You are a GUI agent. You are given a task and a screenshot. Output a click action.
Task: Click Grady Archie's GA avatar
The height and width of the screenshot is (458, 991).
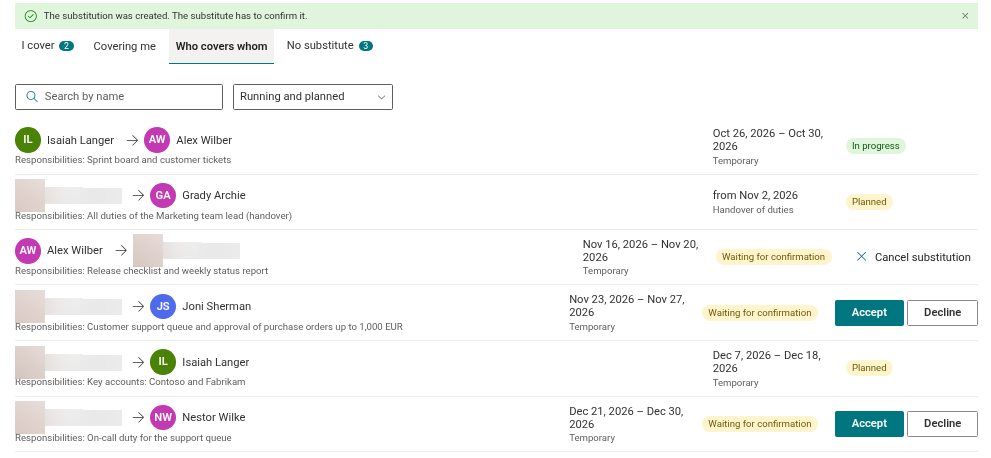tap(163, 195)
